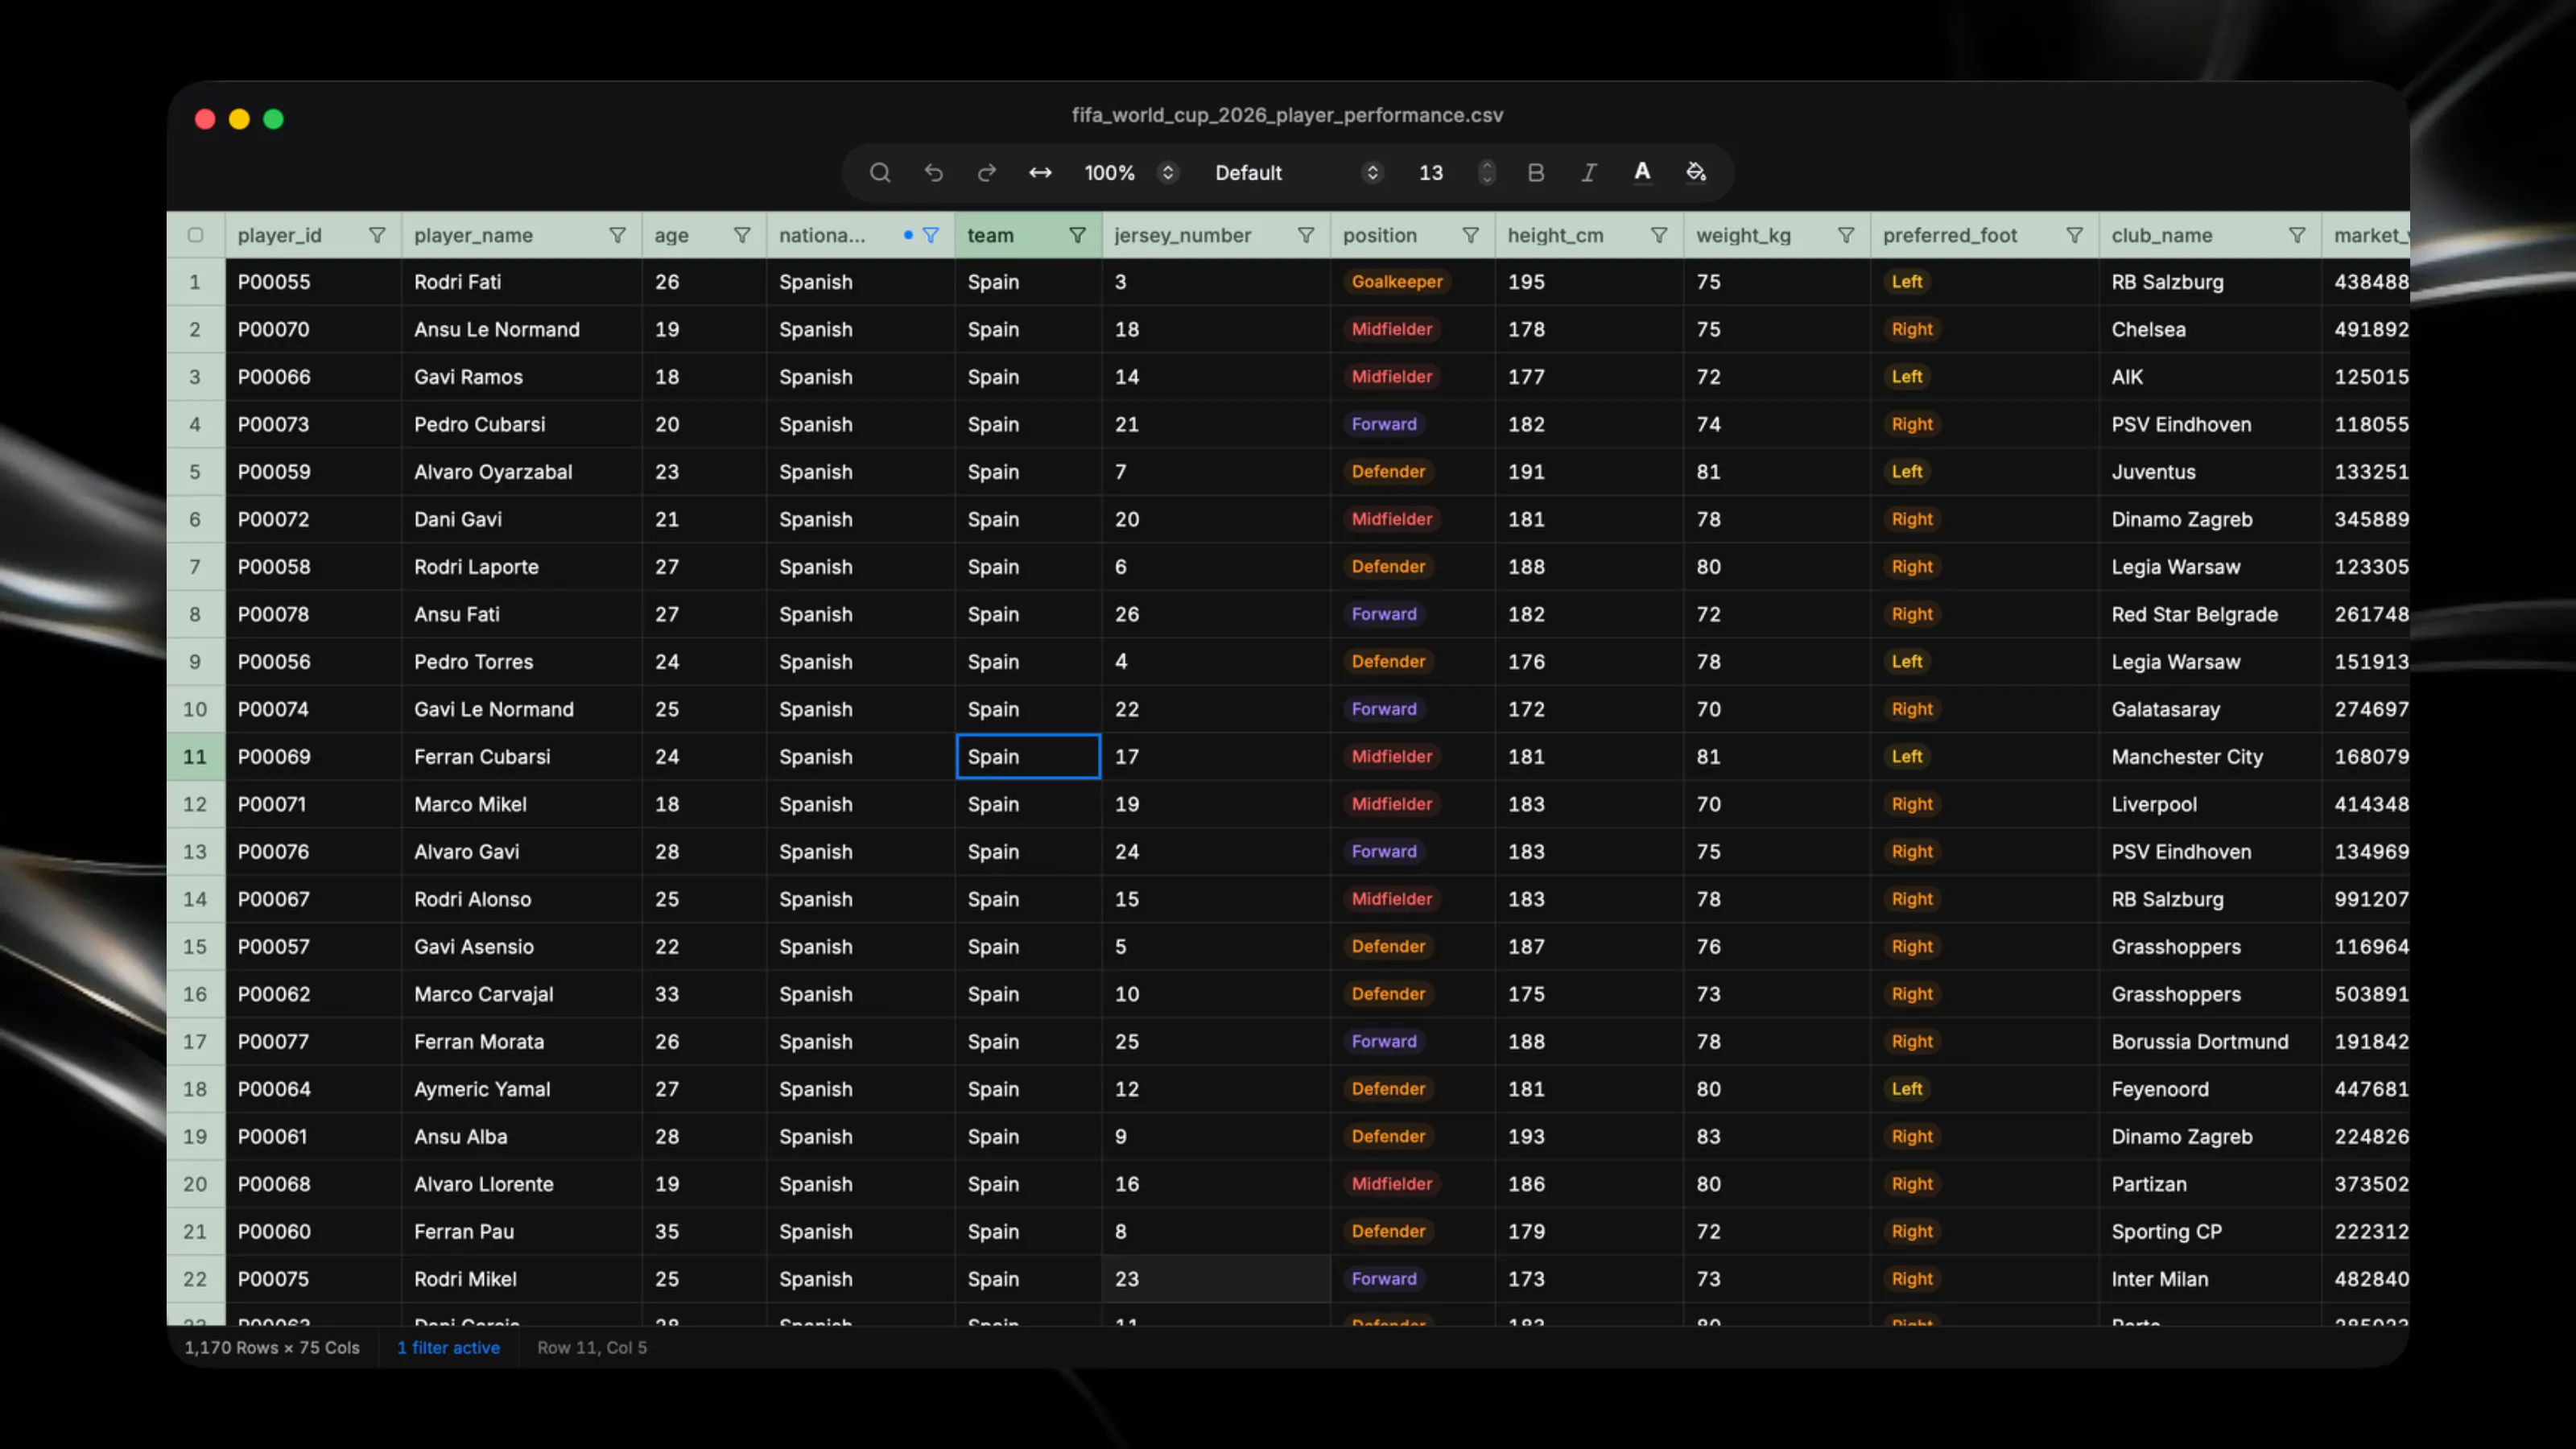Click the 1,170 Rows × 75 Cols status
Image resolution: width=2576 pixels, height=1449 pixels.
(272, 1347)
